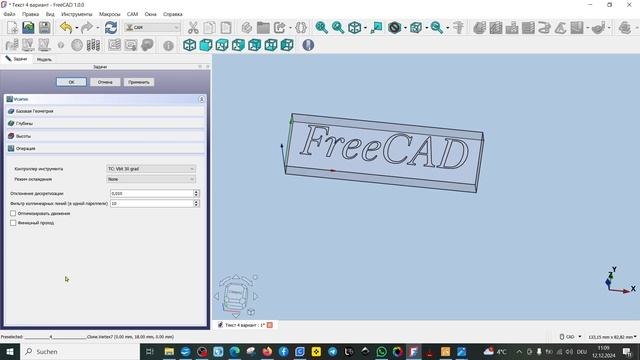
Task: Switch to front view cube
Action: point(206,45)
